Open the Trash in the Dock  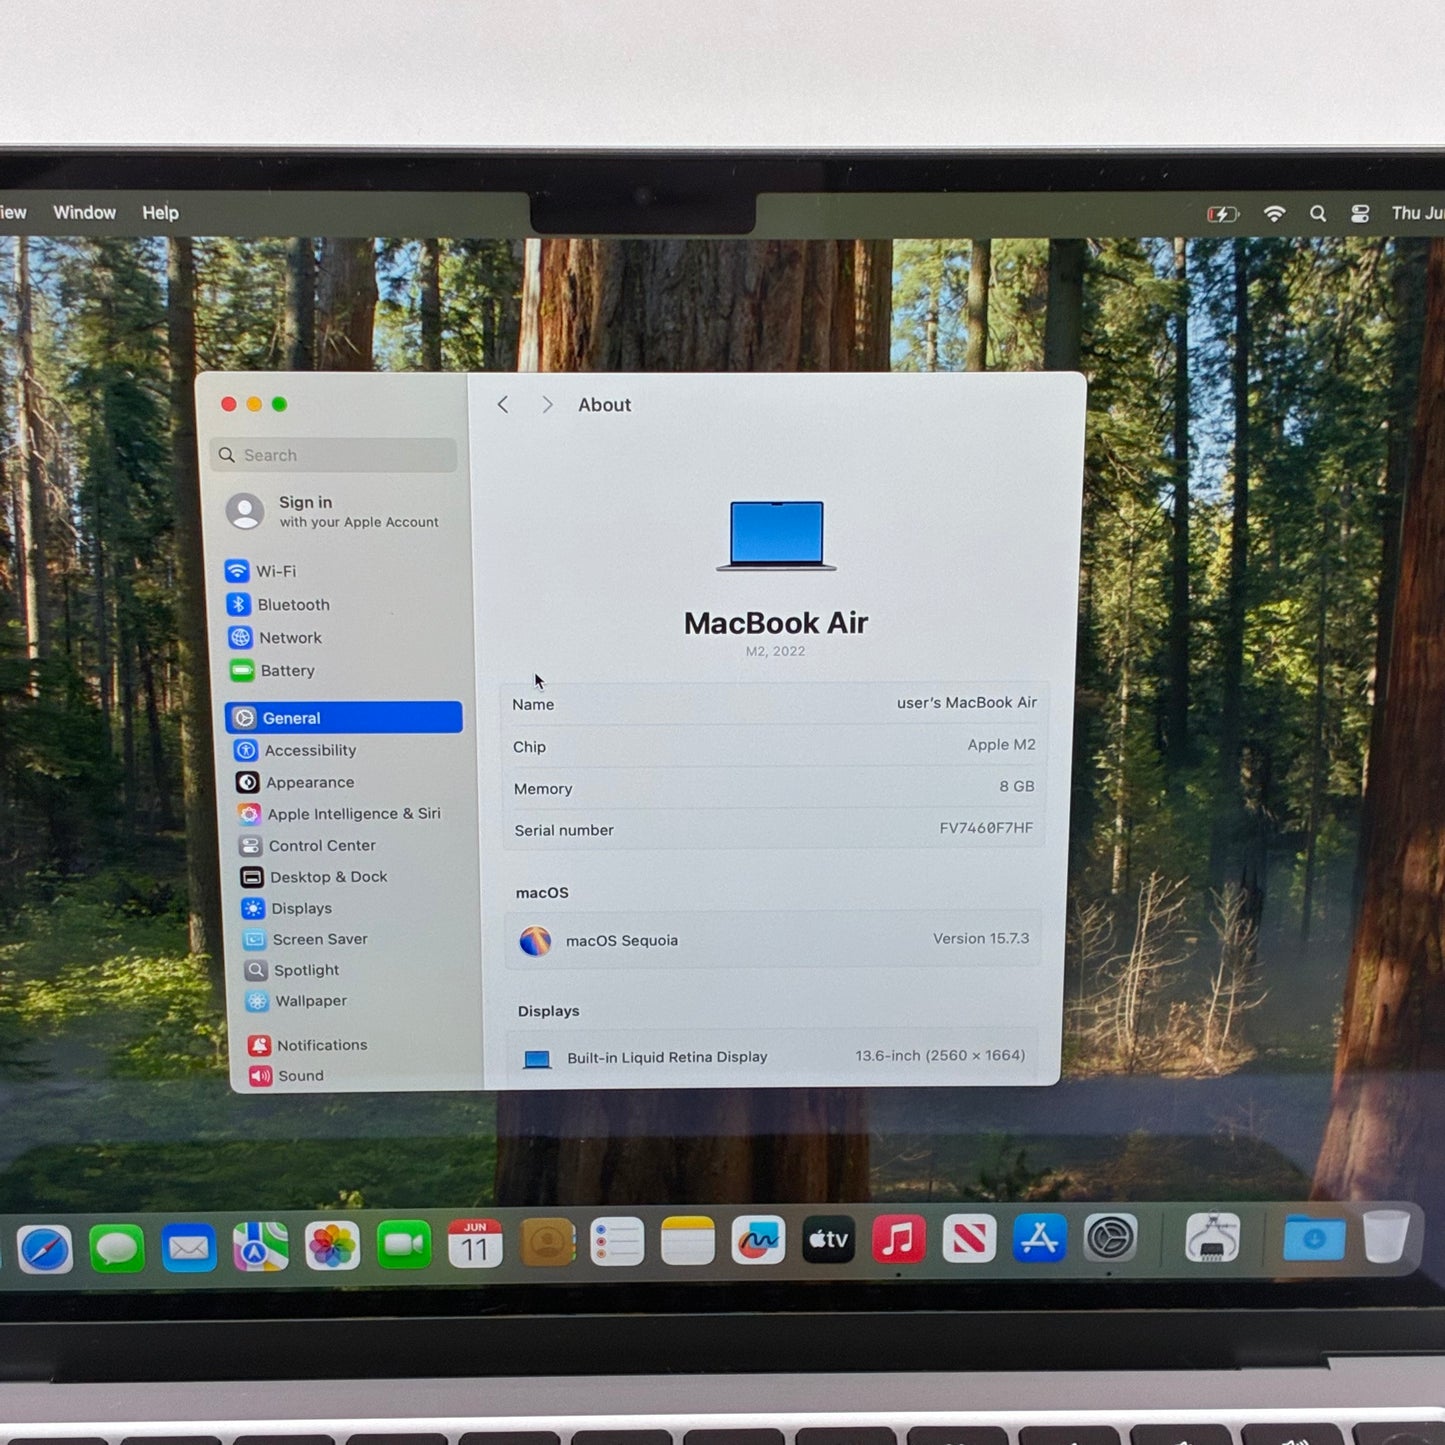point(1386,1237)
